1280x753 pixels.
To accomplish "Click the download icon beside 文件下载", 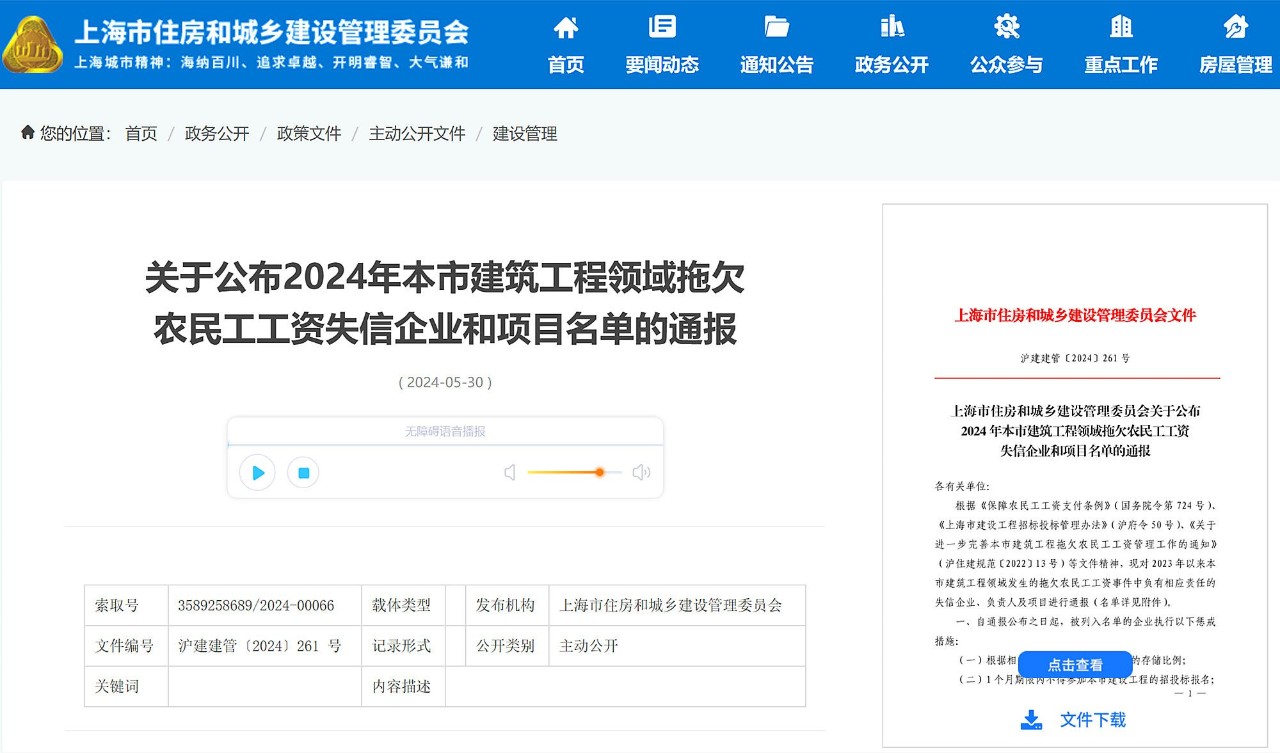I will click(x=1031, y=719).
